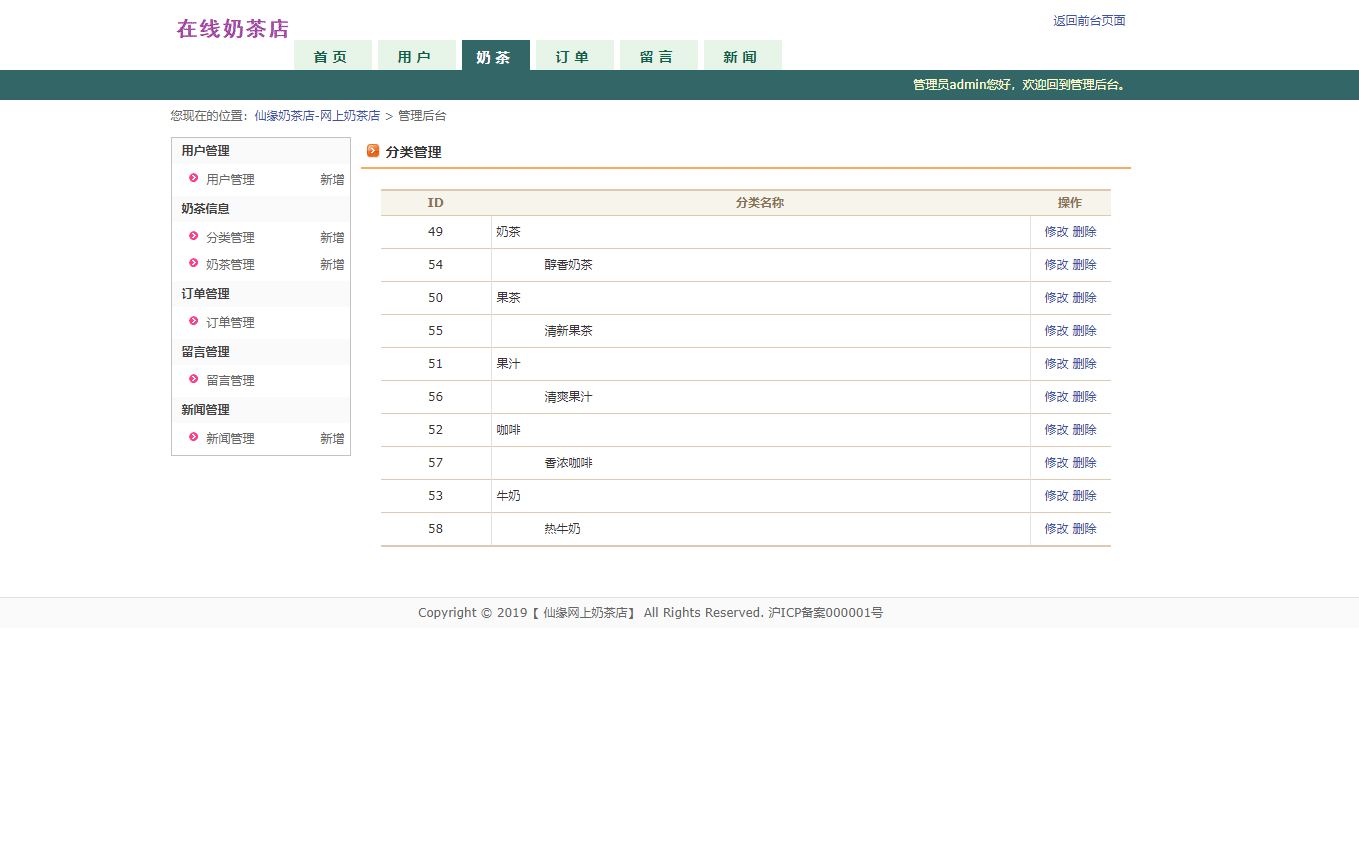Click 修改 for 清新果茶 row
The image size is (1359, 862).
(x=1056, y=331)
